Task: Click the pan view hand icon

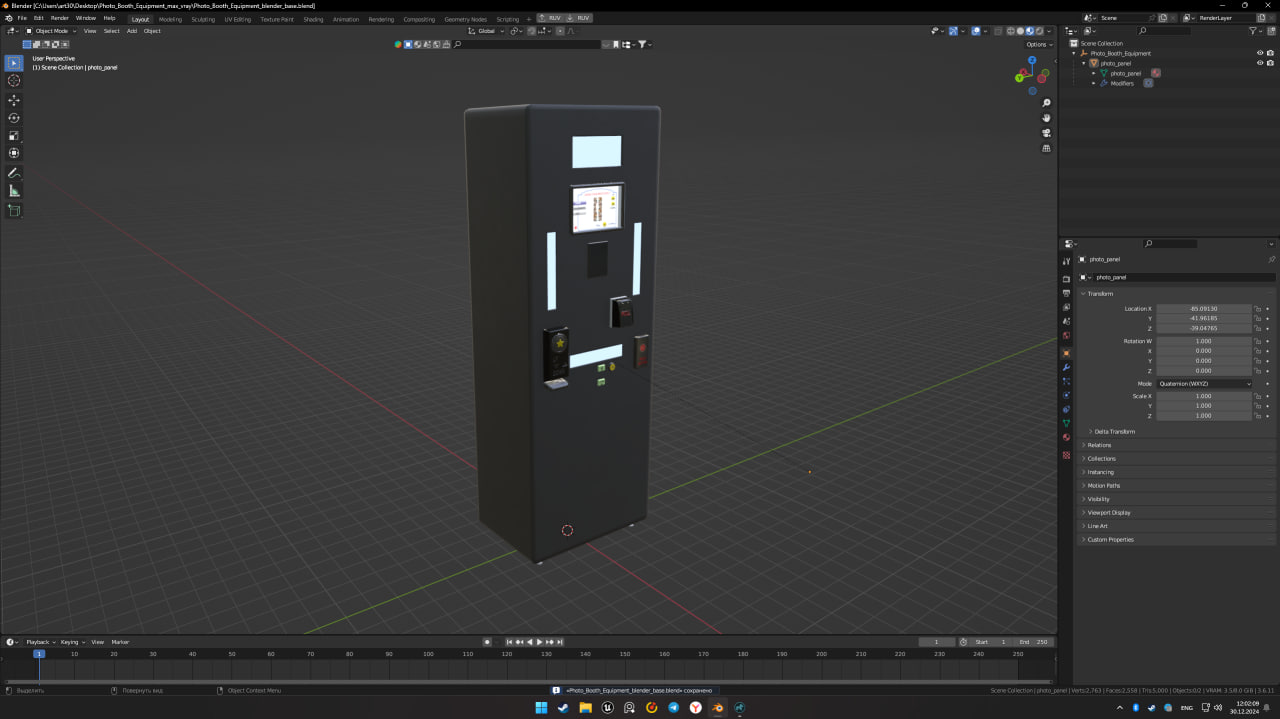Action: click(1046, 118)
